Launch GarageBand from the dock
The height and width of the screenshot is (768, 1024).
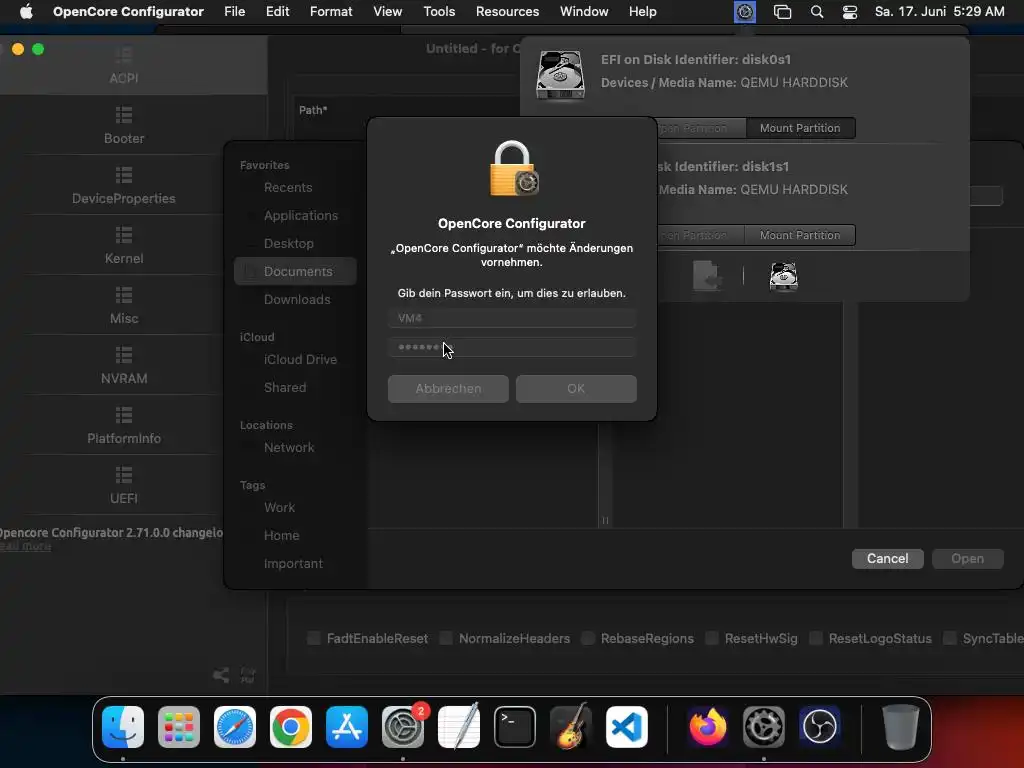(571, 727)
